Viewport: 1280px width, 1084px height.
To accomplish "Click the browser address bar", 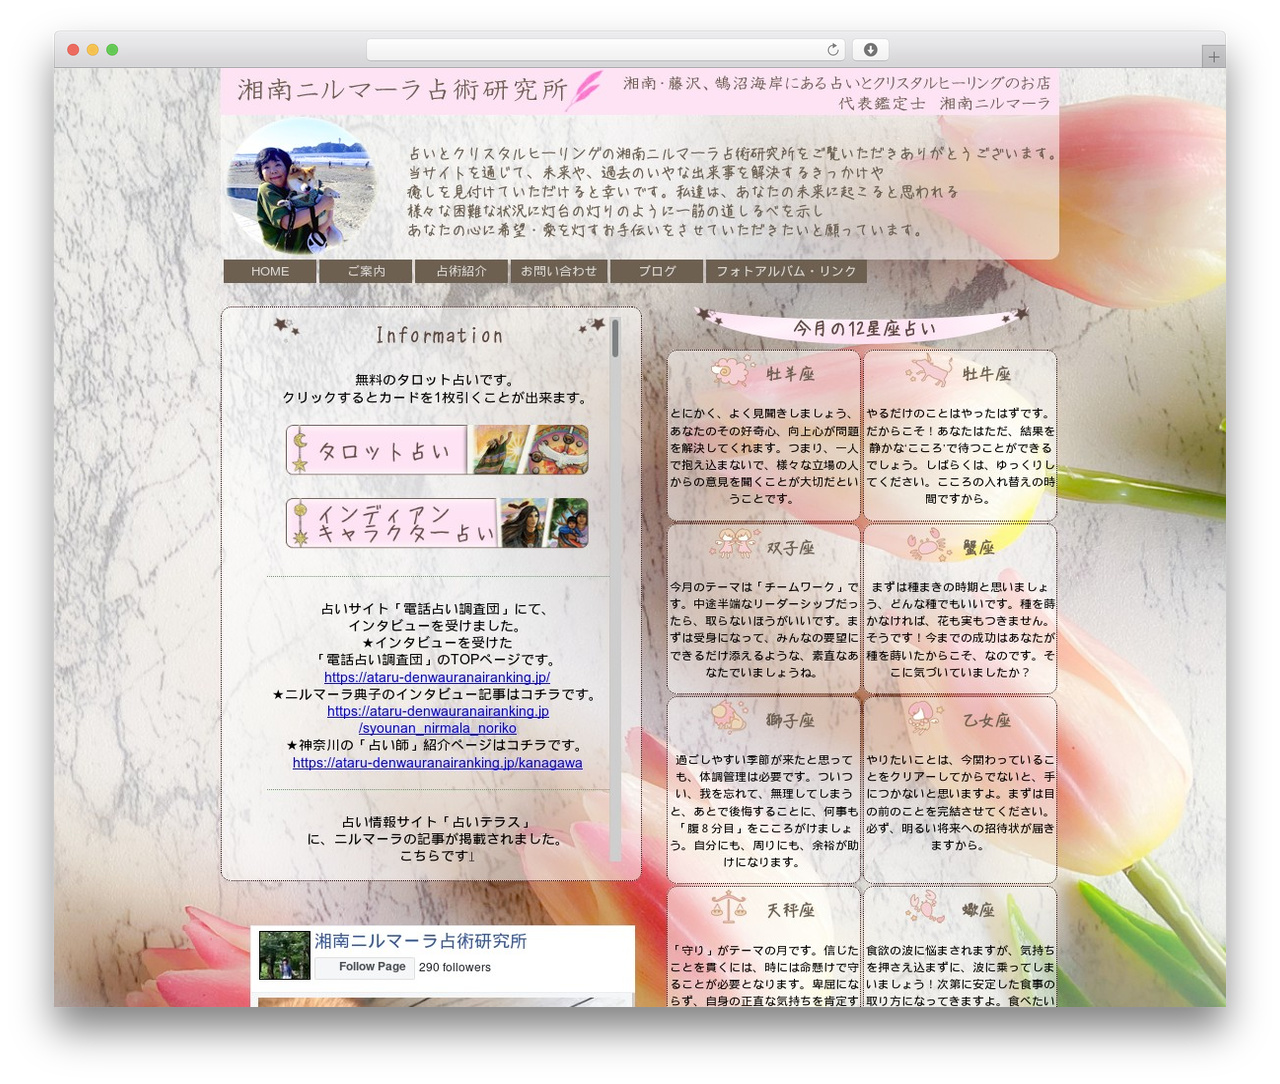I will point(606,50).
